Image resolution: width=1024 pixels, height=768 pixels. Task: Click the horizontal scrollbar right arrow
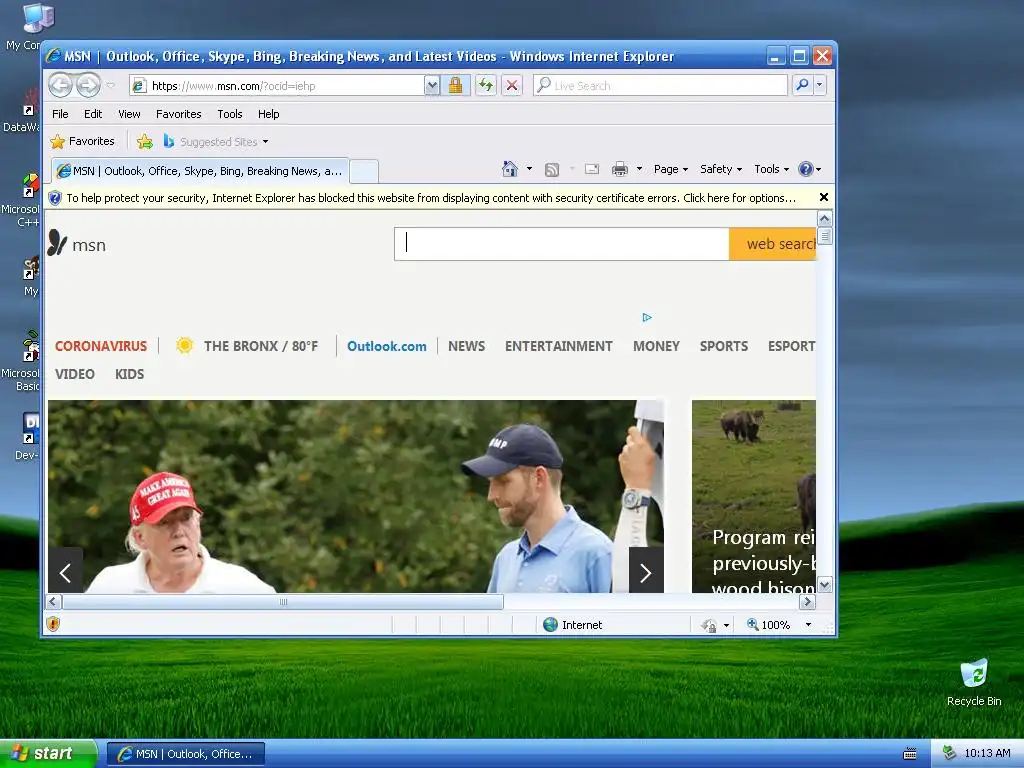point(807,601)
